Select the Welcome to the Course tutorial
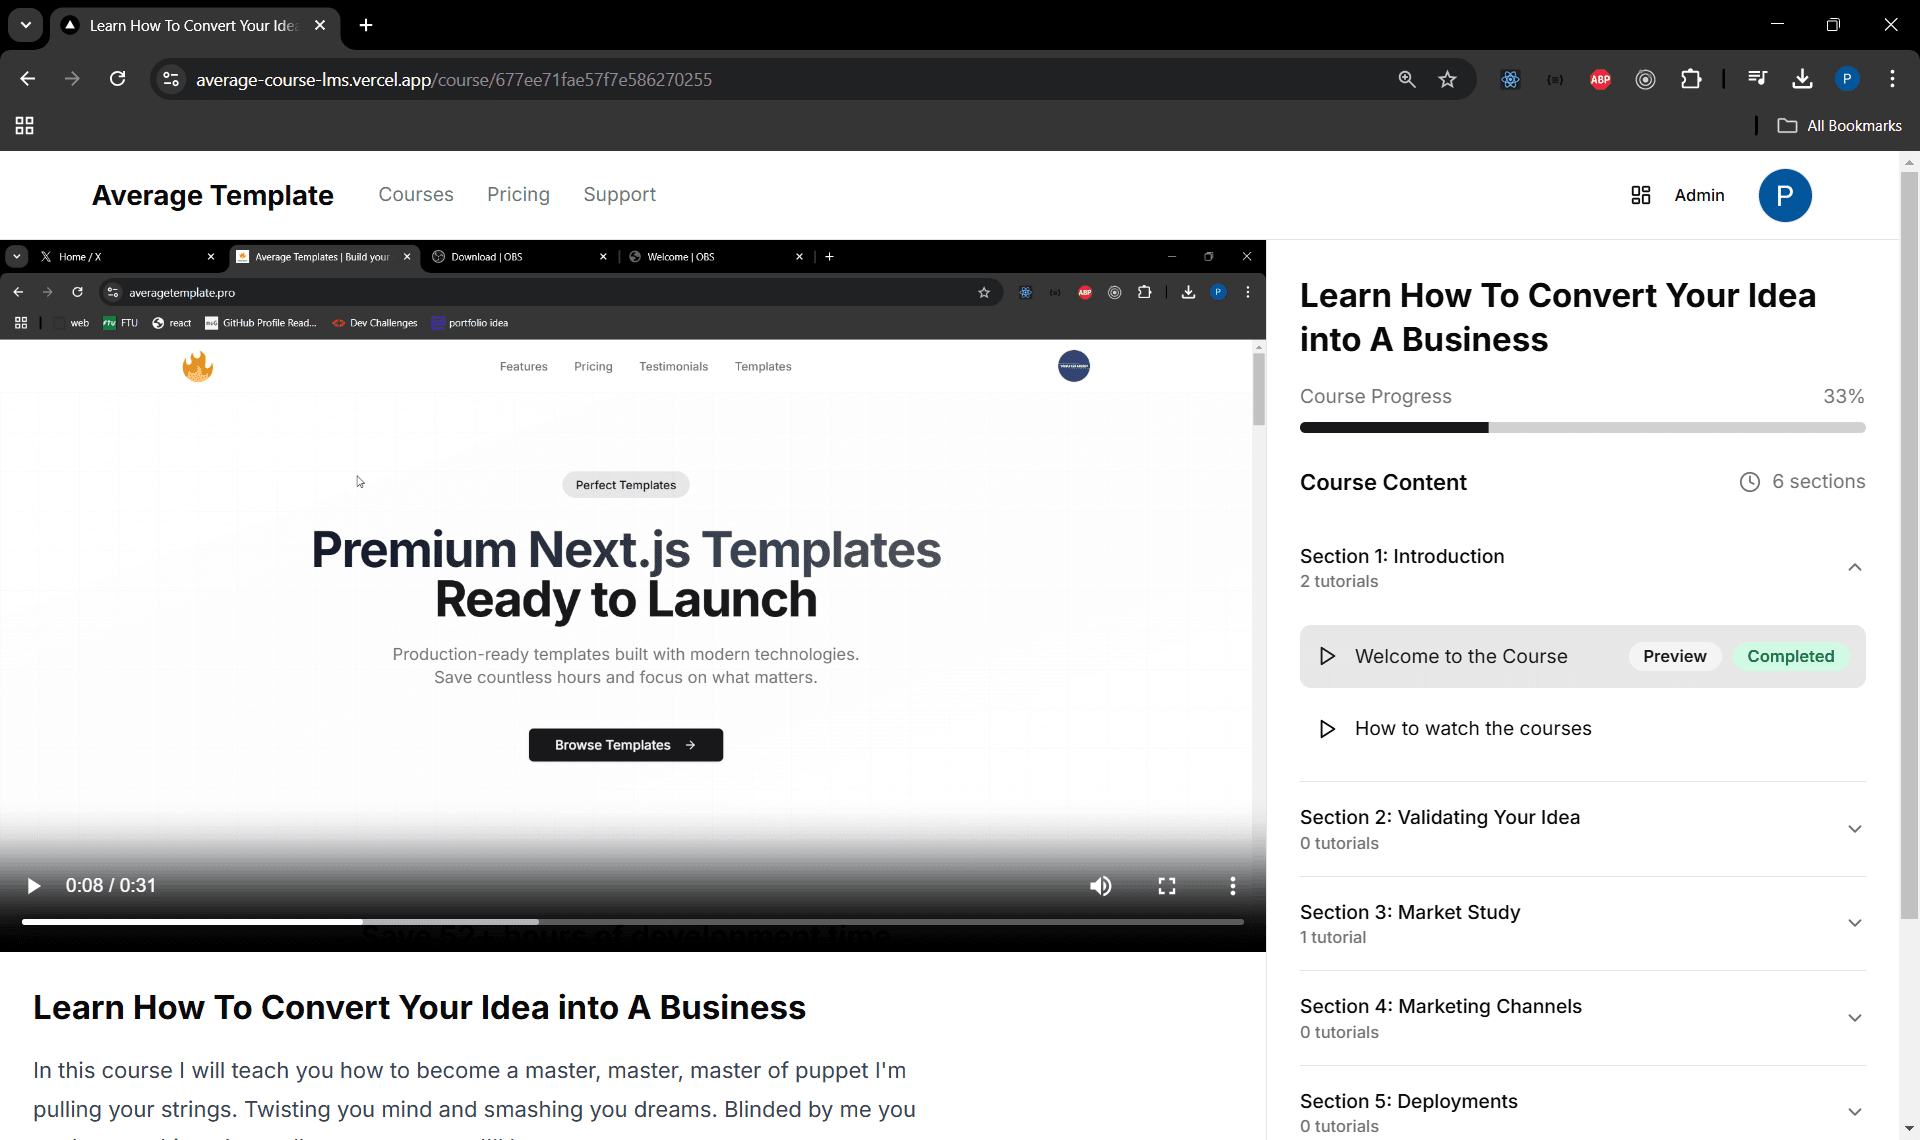The height and width of the screenshot is (1140, 1920). [1582, 656]
